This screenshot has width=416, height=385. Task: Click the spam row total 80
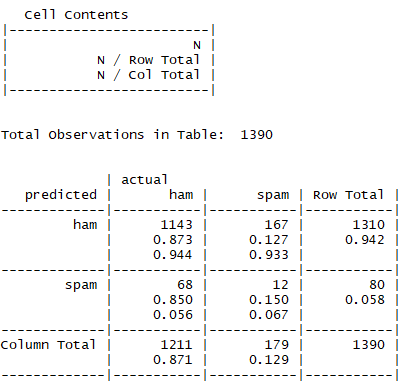[x=377, y=285]
